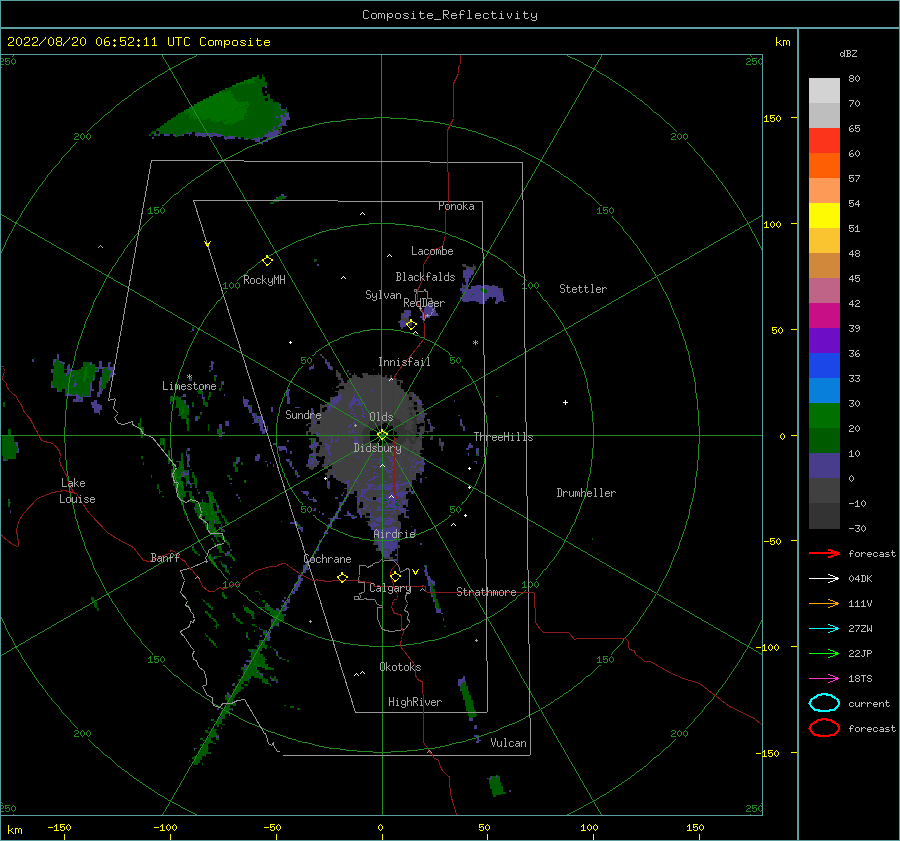Image resolution: width=900 pixels, height=841 pixels.
Task: Click yellow V marker northwest of RockyMH
Action: click(x=207, y=244)
